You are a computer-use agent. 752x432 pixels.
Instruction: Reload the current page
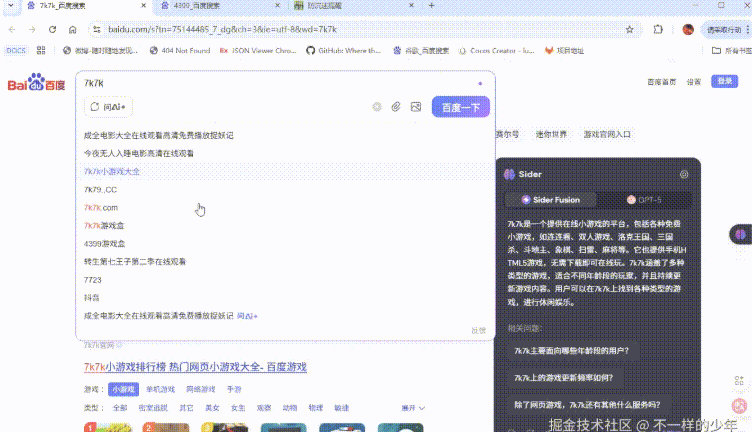tap(52, 30)
